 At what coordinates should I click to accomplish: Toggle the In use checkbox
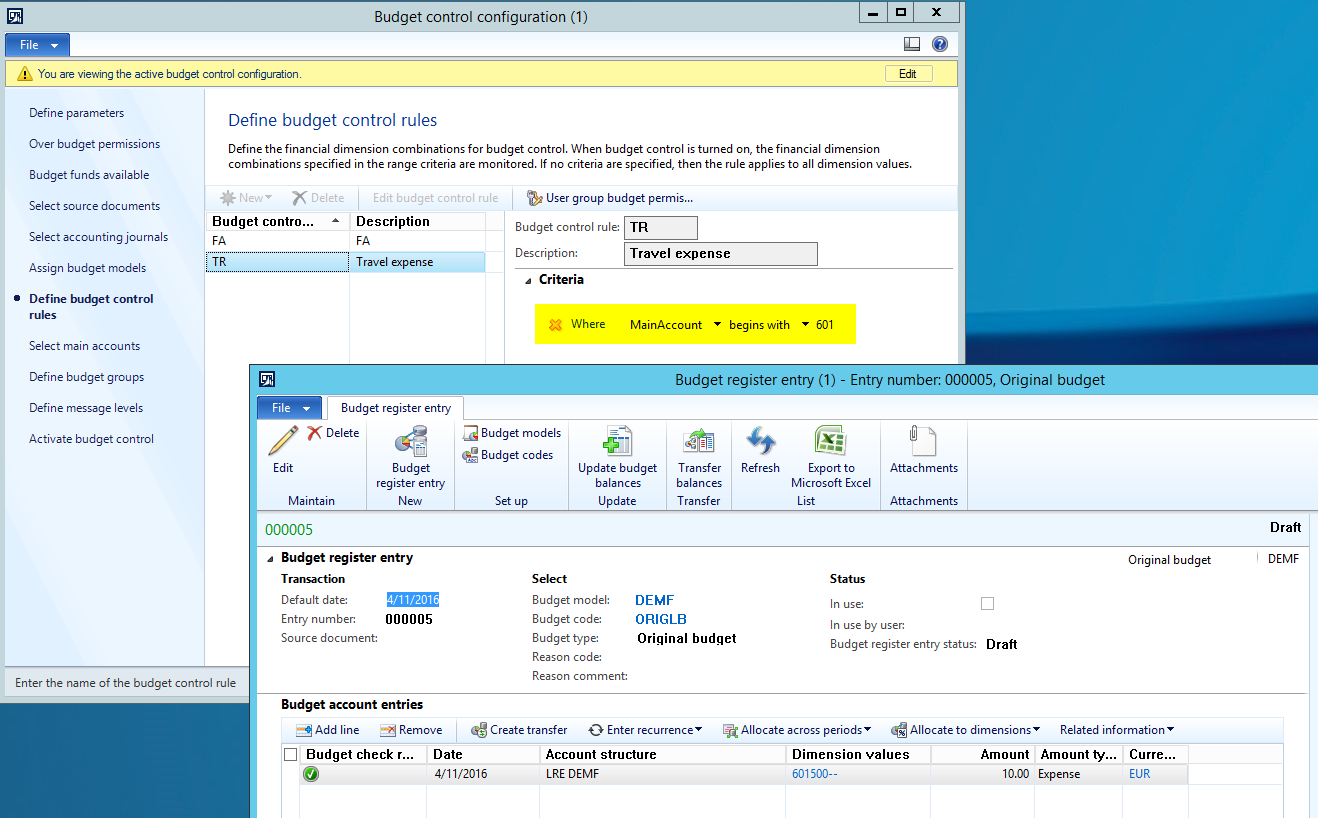[988, 604]
